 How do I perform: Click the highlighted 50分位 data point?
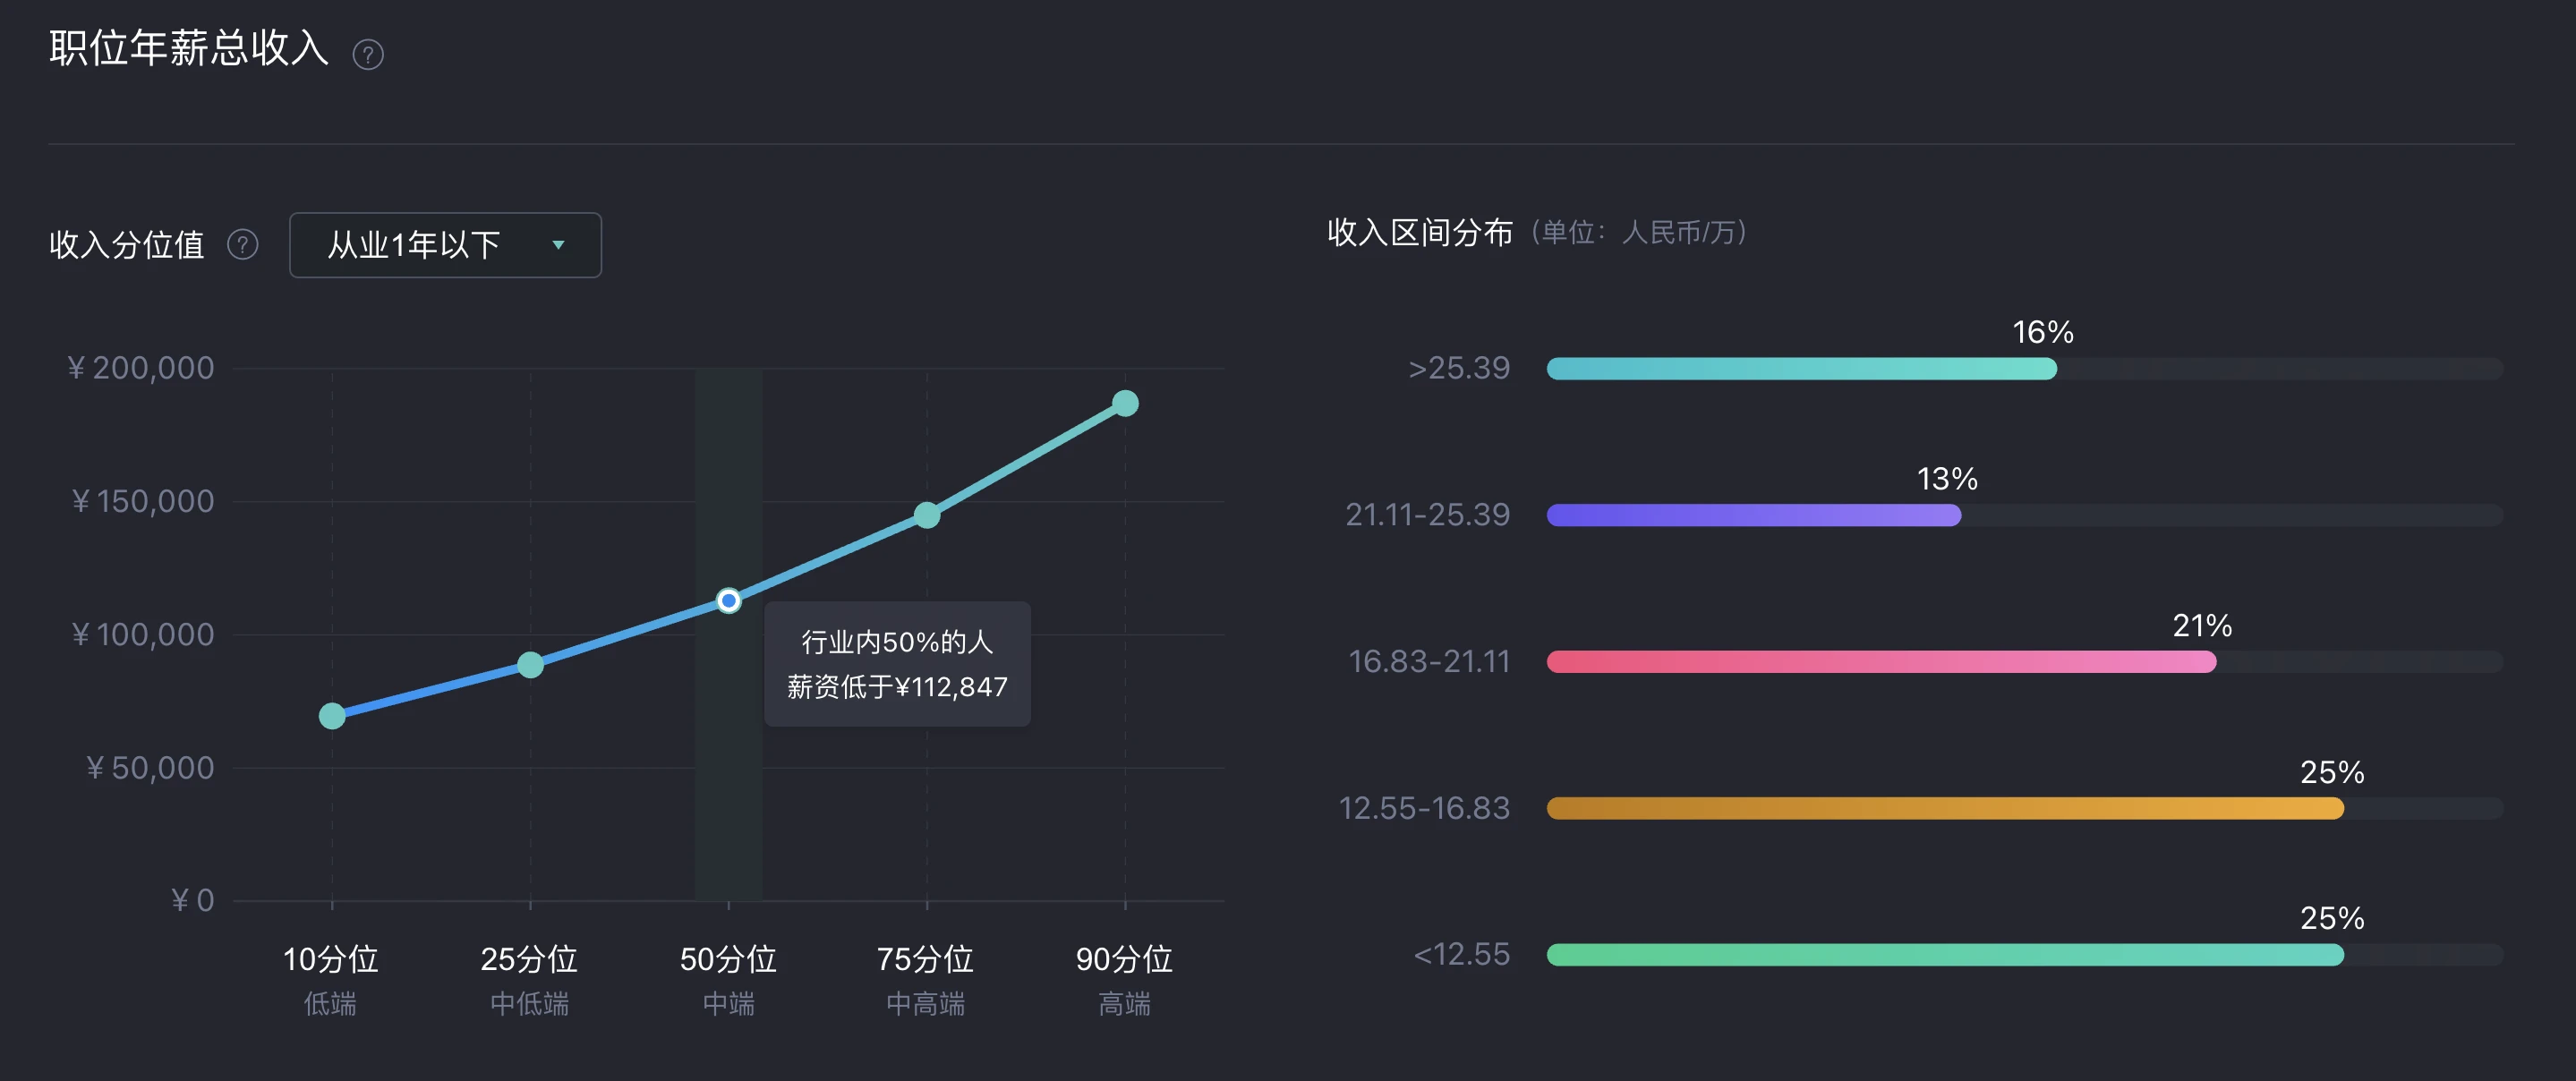(x=729, y=601)
